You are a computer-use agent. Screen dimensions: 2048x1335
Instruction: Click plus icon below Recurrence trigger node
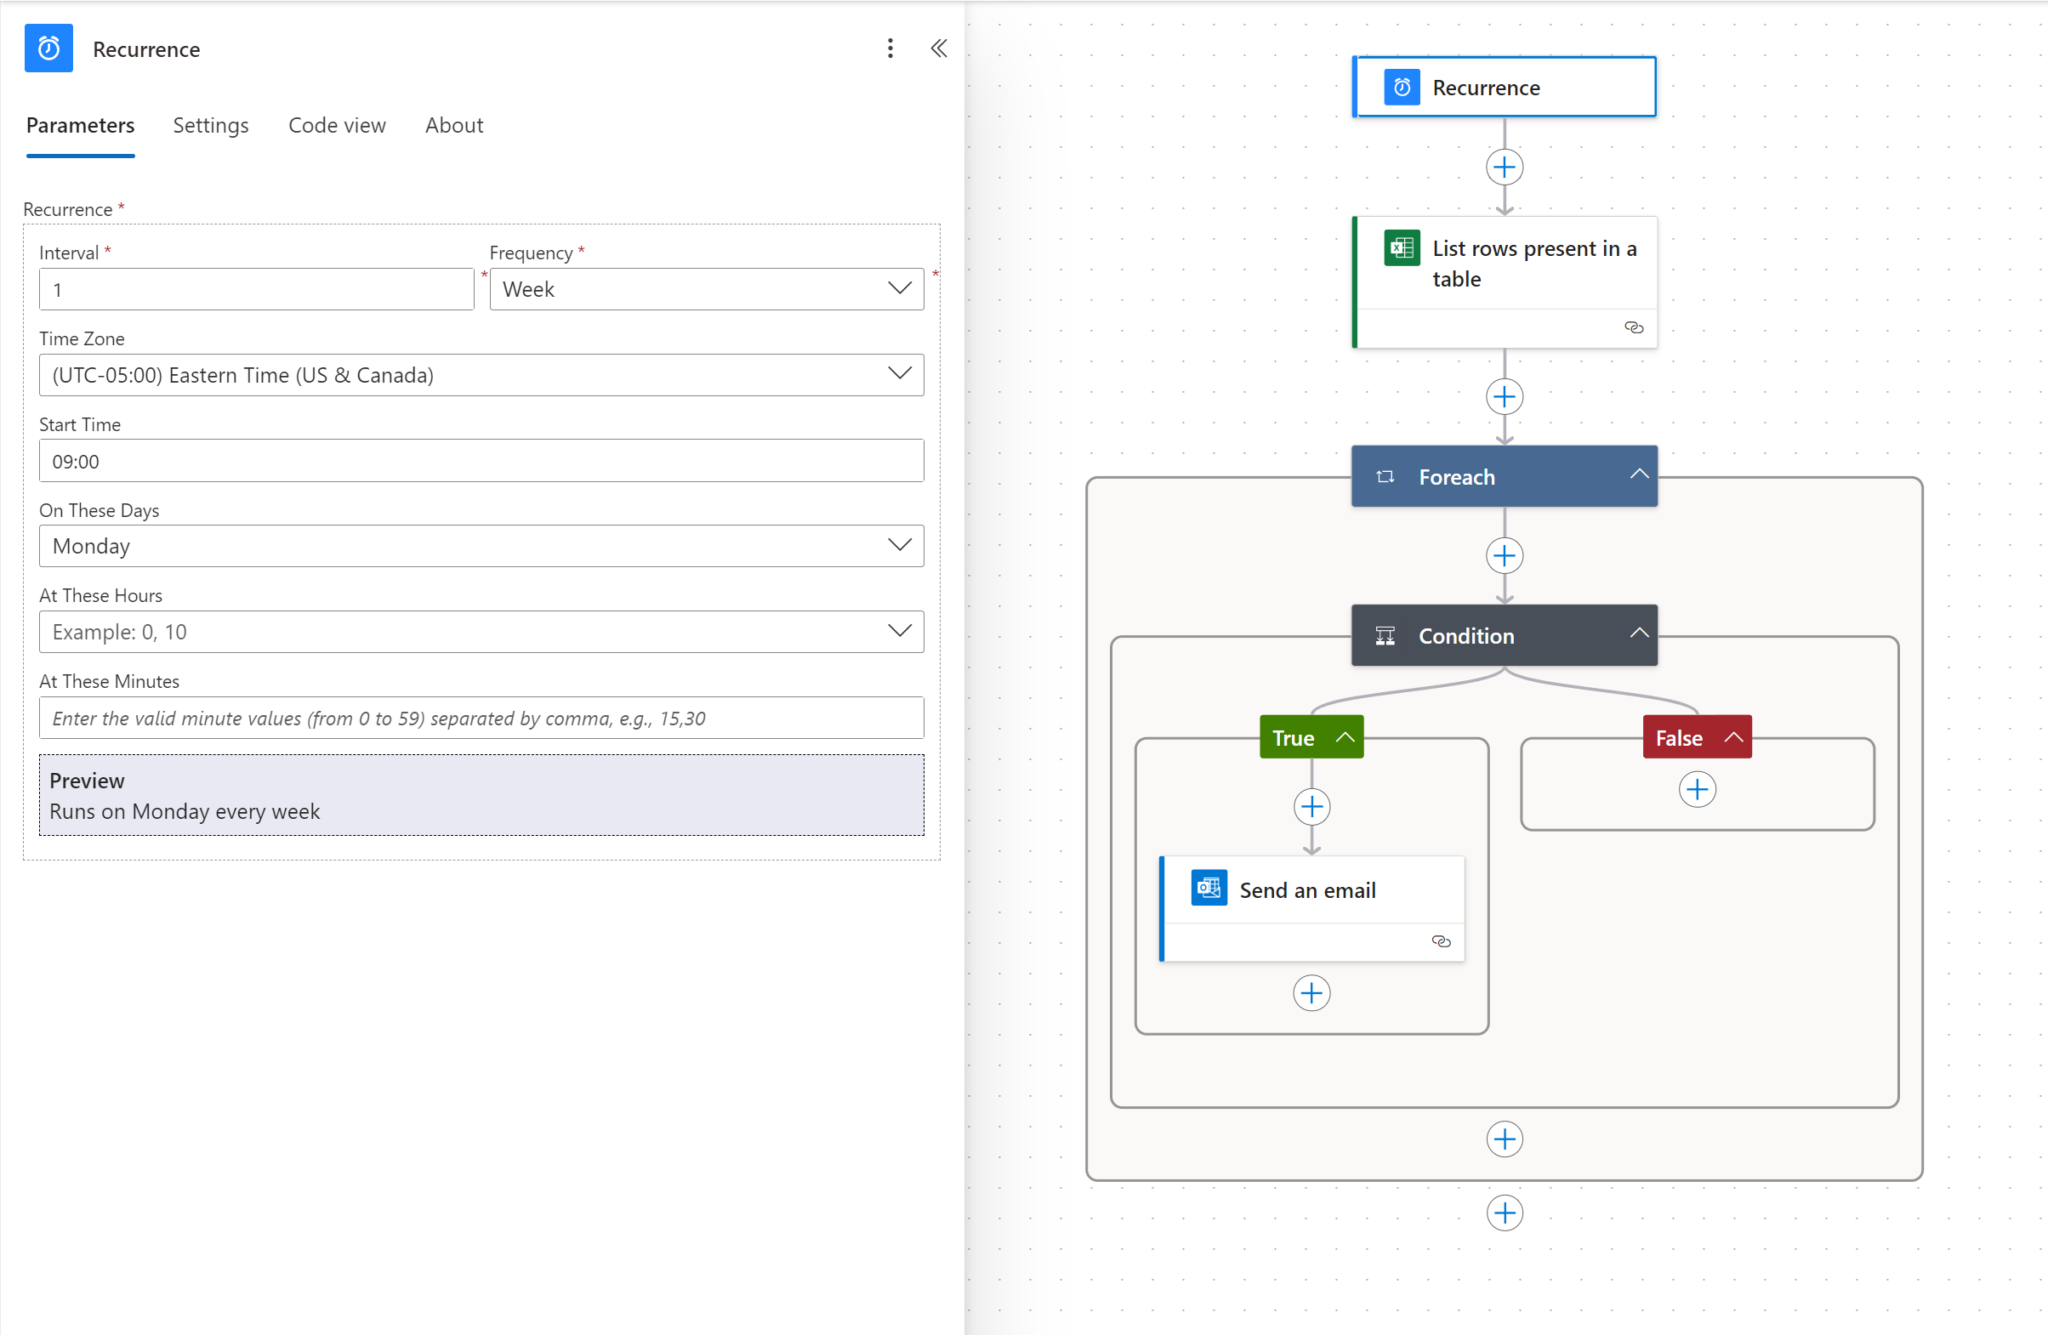1504,167
